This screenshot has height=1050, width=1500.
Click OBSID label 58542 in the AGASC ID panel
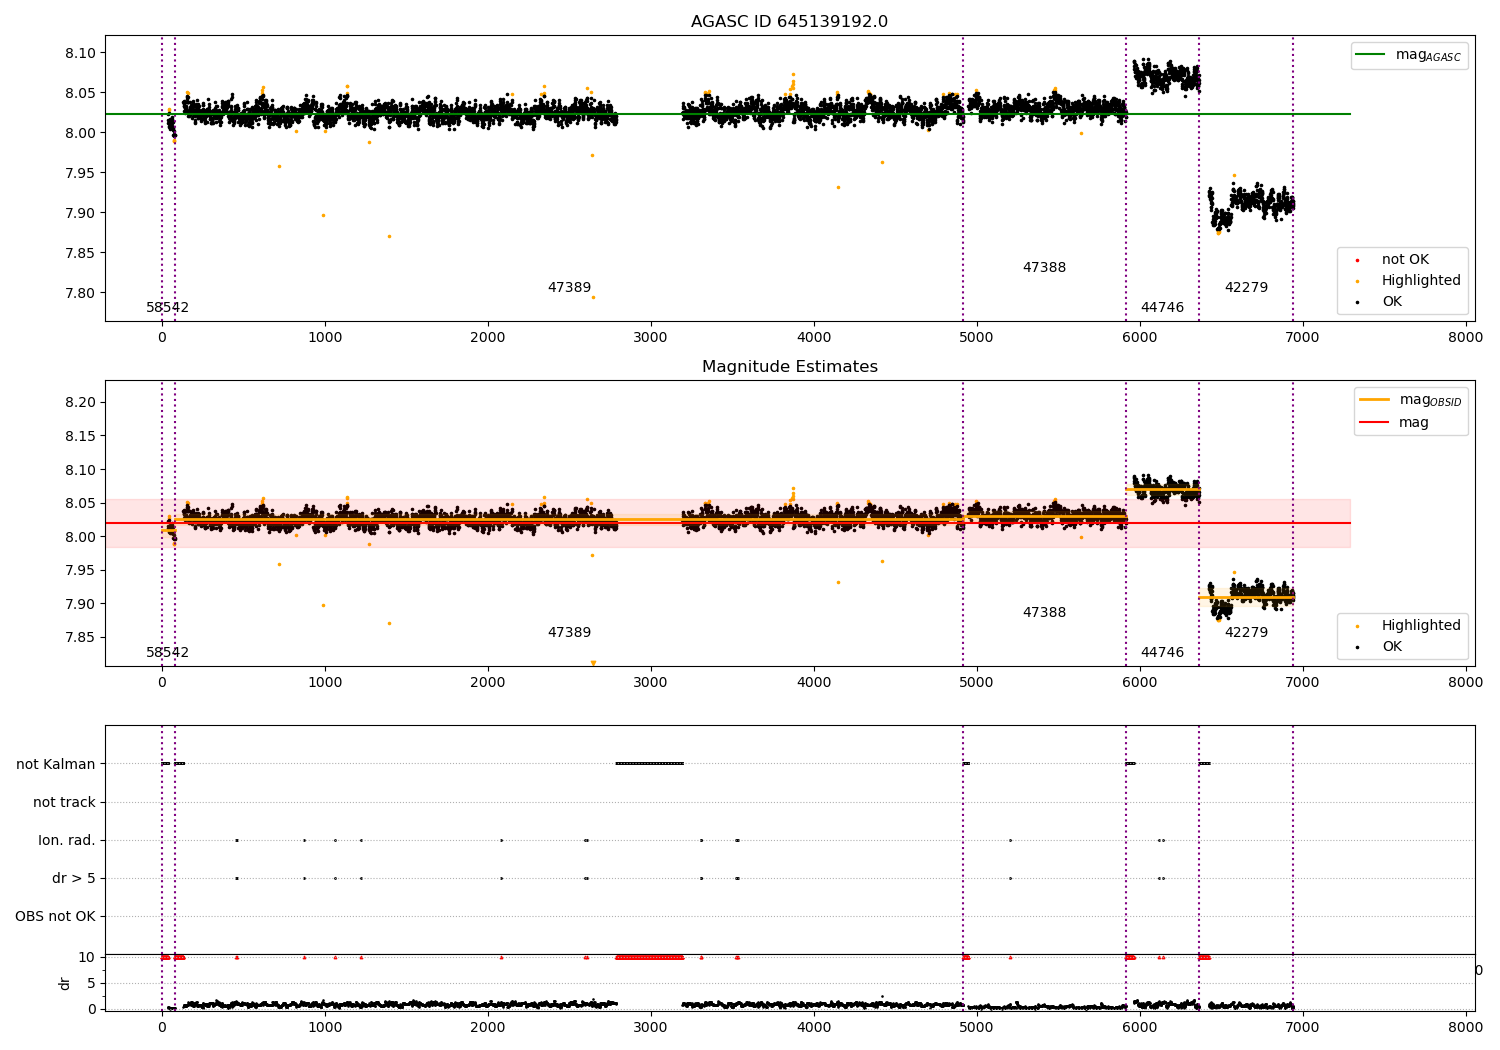[167, 308]
